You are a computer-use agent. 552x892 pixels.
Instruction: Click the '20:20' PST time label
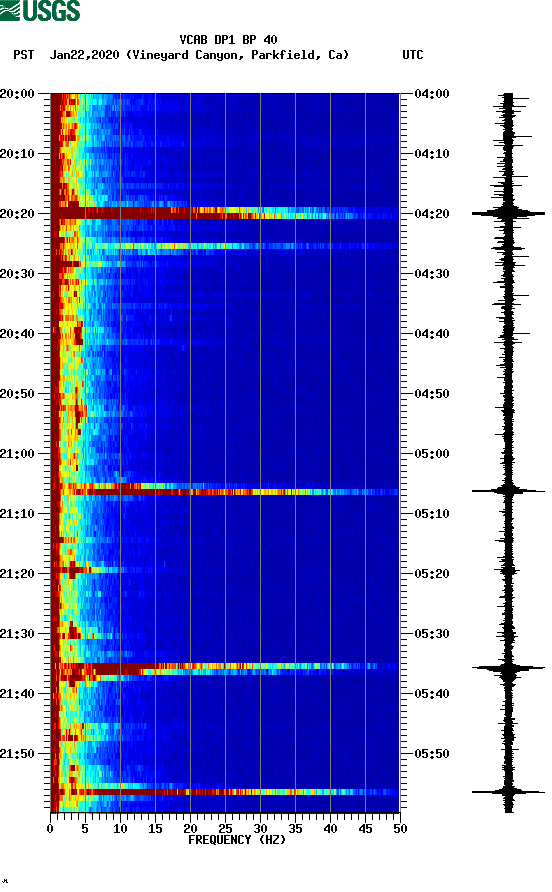pos(18,214)
